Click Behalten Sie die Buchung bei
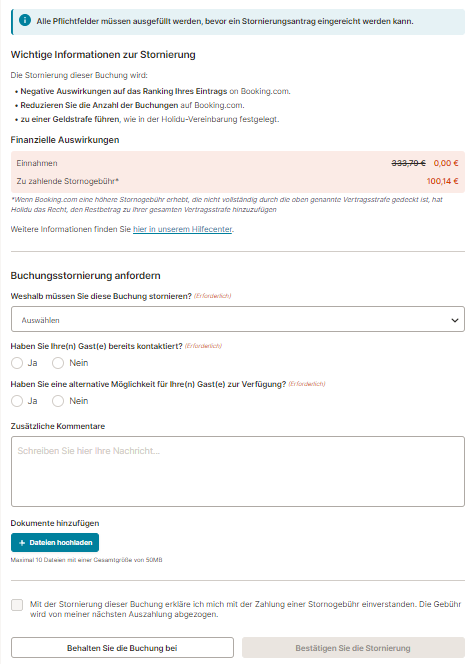Viewport: 468px width, 664px height. click(x=122, y=648)
